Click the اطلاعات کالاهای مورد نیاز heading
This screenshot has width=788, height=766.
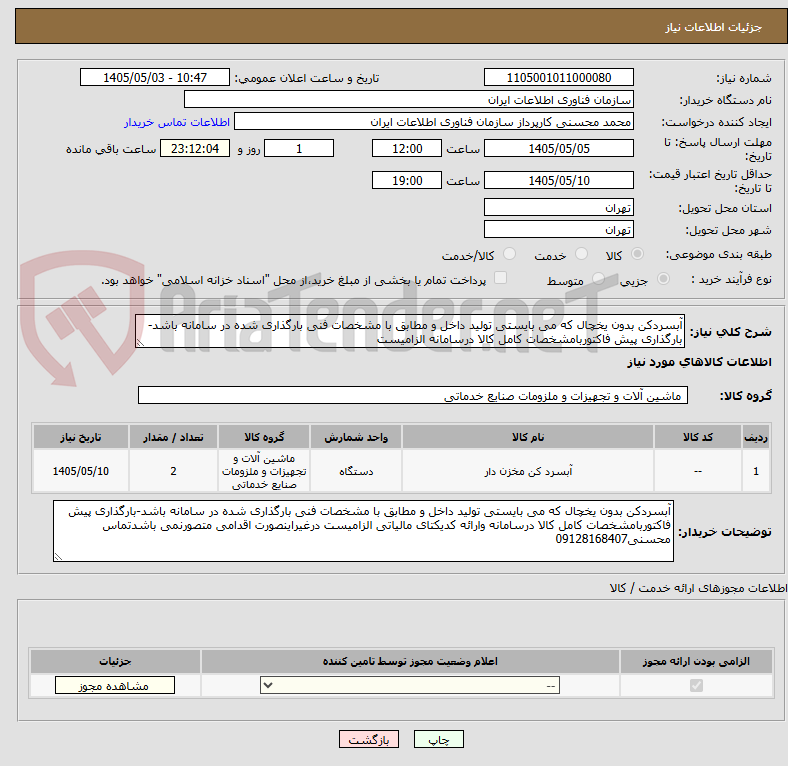(699, 362)
